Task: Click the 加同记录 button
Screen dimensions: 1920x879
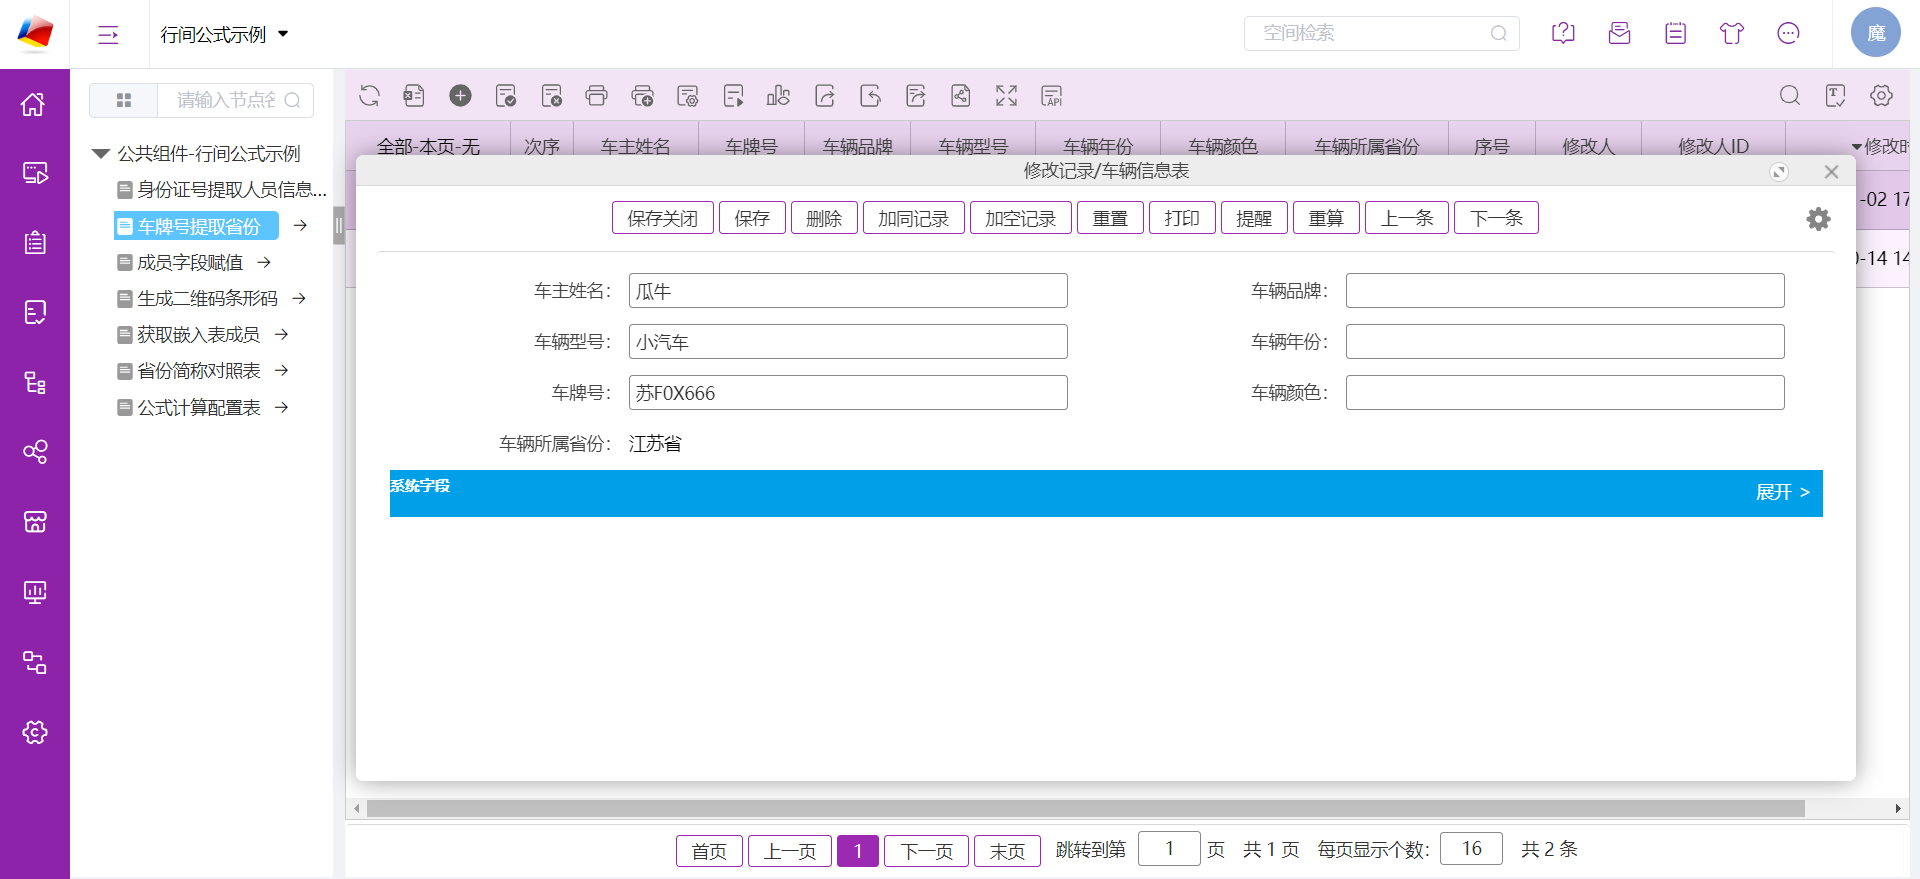Action: point(913,218)
